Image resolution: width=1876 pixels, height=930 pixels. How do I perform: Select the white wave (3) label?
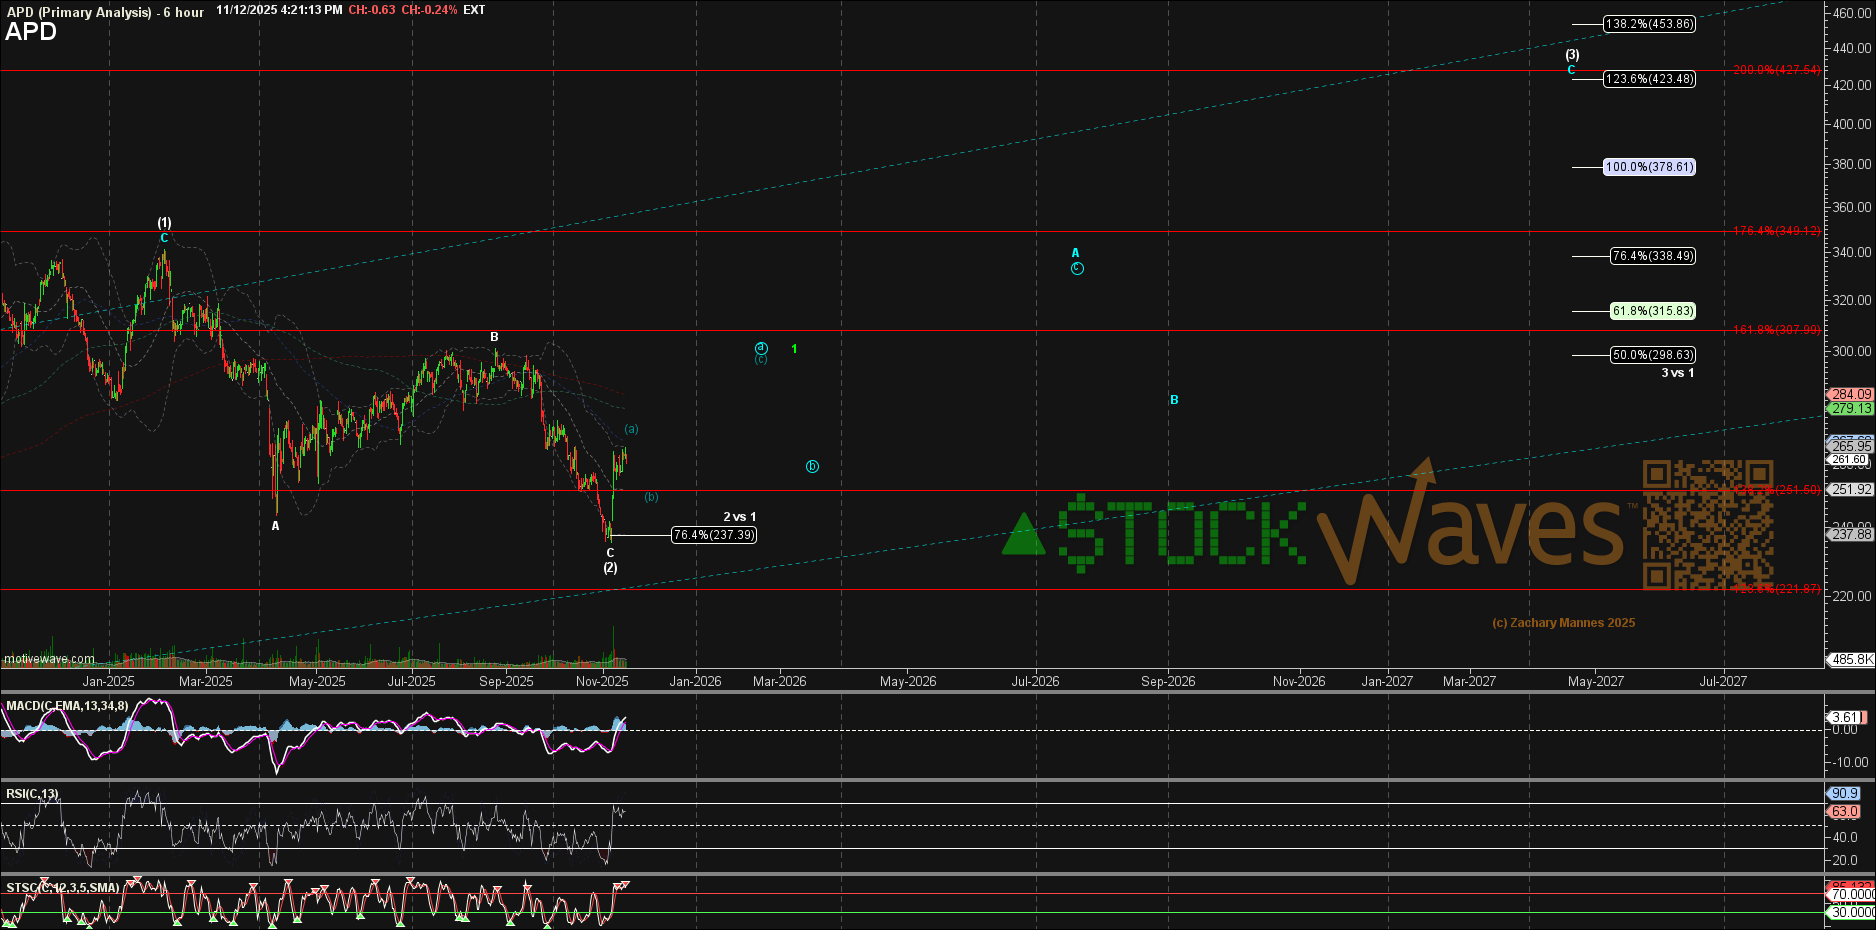coord(1572,55)
